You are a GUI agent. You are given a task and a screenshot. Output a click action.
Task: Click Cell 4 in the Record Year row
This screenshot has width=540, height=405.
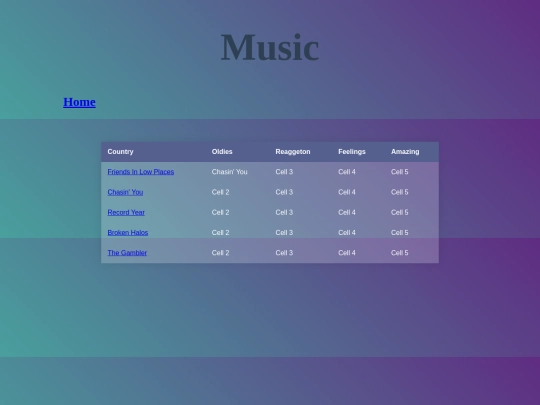[347, 212]
